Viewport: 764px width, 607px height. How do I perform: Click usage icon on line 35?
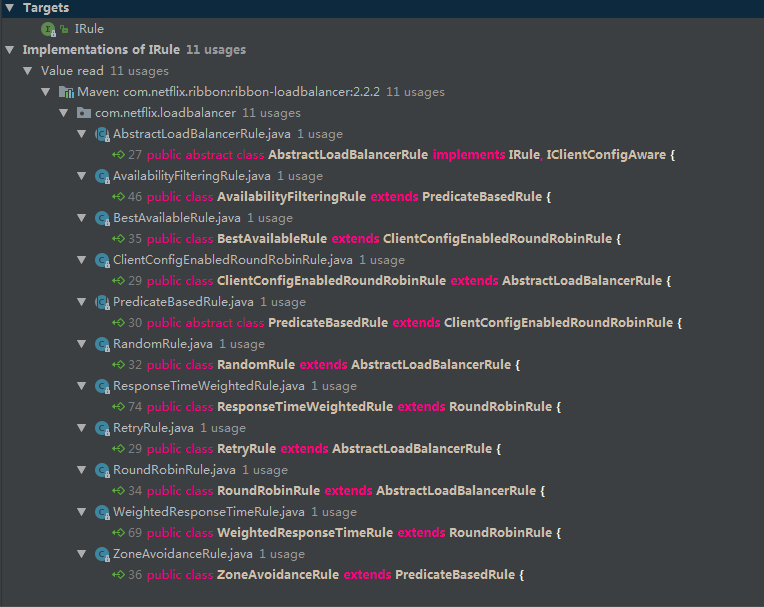[x=118, y=238]
